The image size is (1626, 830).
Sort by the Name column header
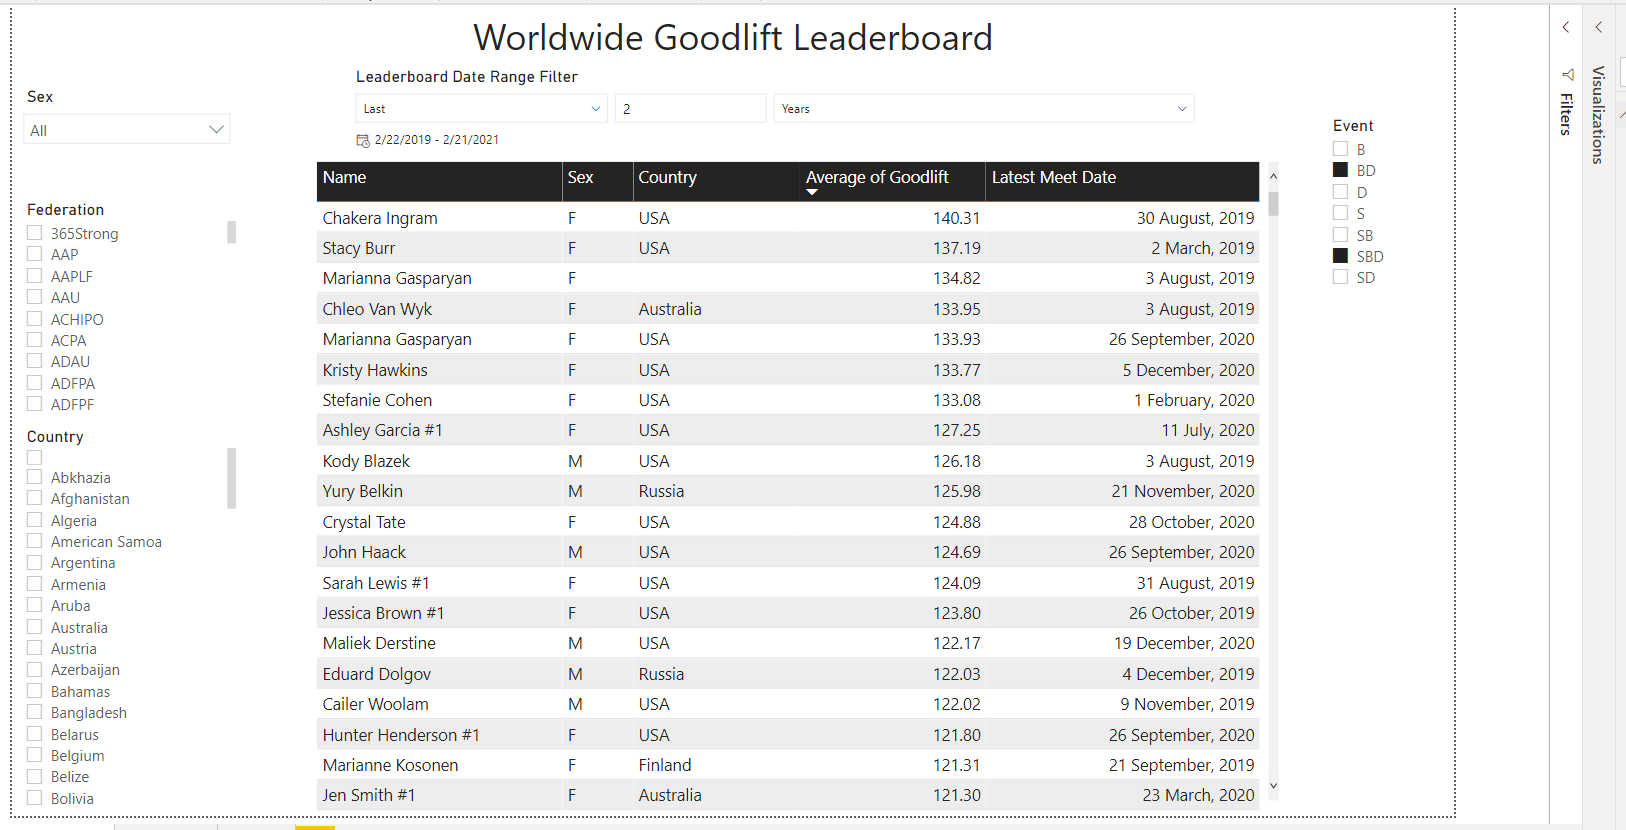[439, 181]
